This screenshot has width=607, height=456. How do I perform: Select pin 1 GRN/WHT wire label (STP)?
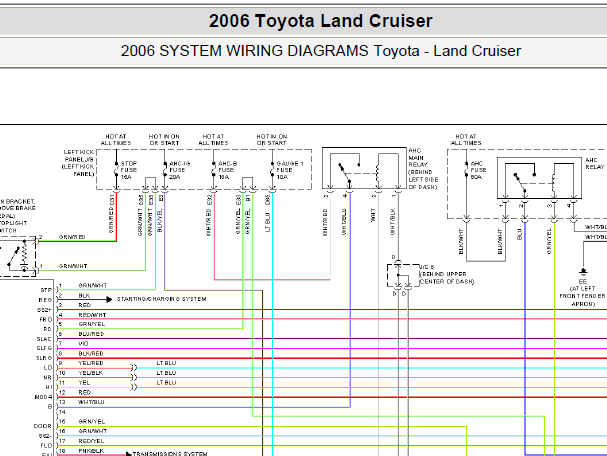coord(93,285)
